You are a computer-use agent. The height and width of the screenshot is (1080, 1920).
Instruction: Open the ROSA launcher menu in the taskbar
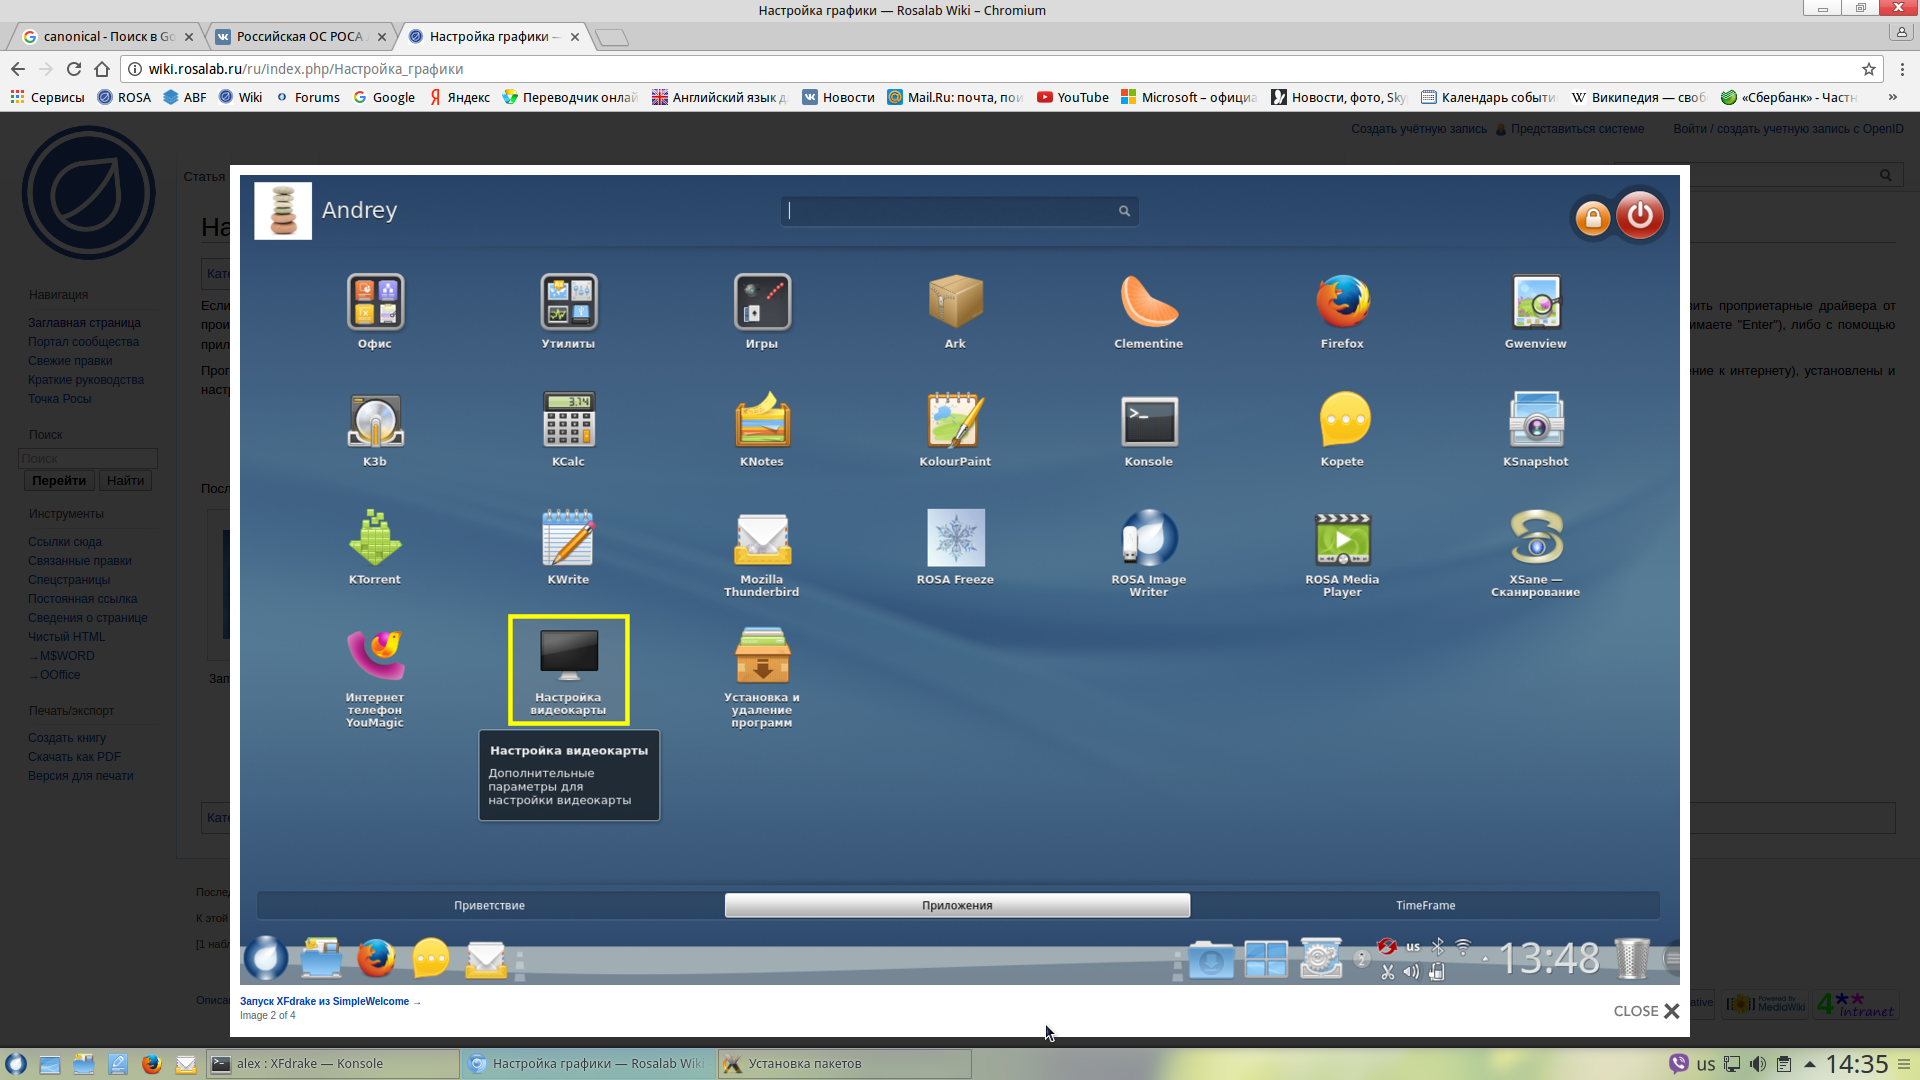tap(16, 1064)
